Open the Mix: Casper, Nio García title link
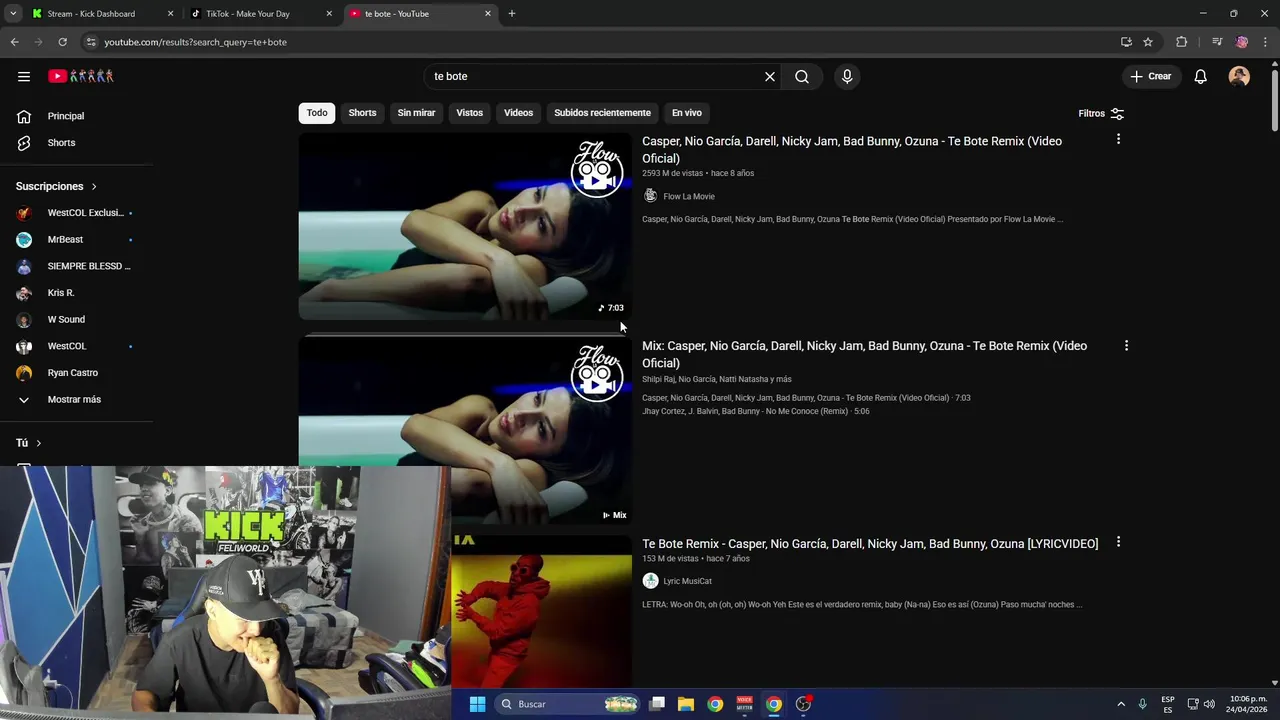The image size is (1280, 720). [x=864, y=354]
